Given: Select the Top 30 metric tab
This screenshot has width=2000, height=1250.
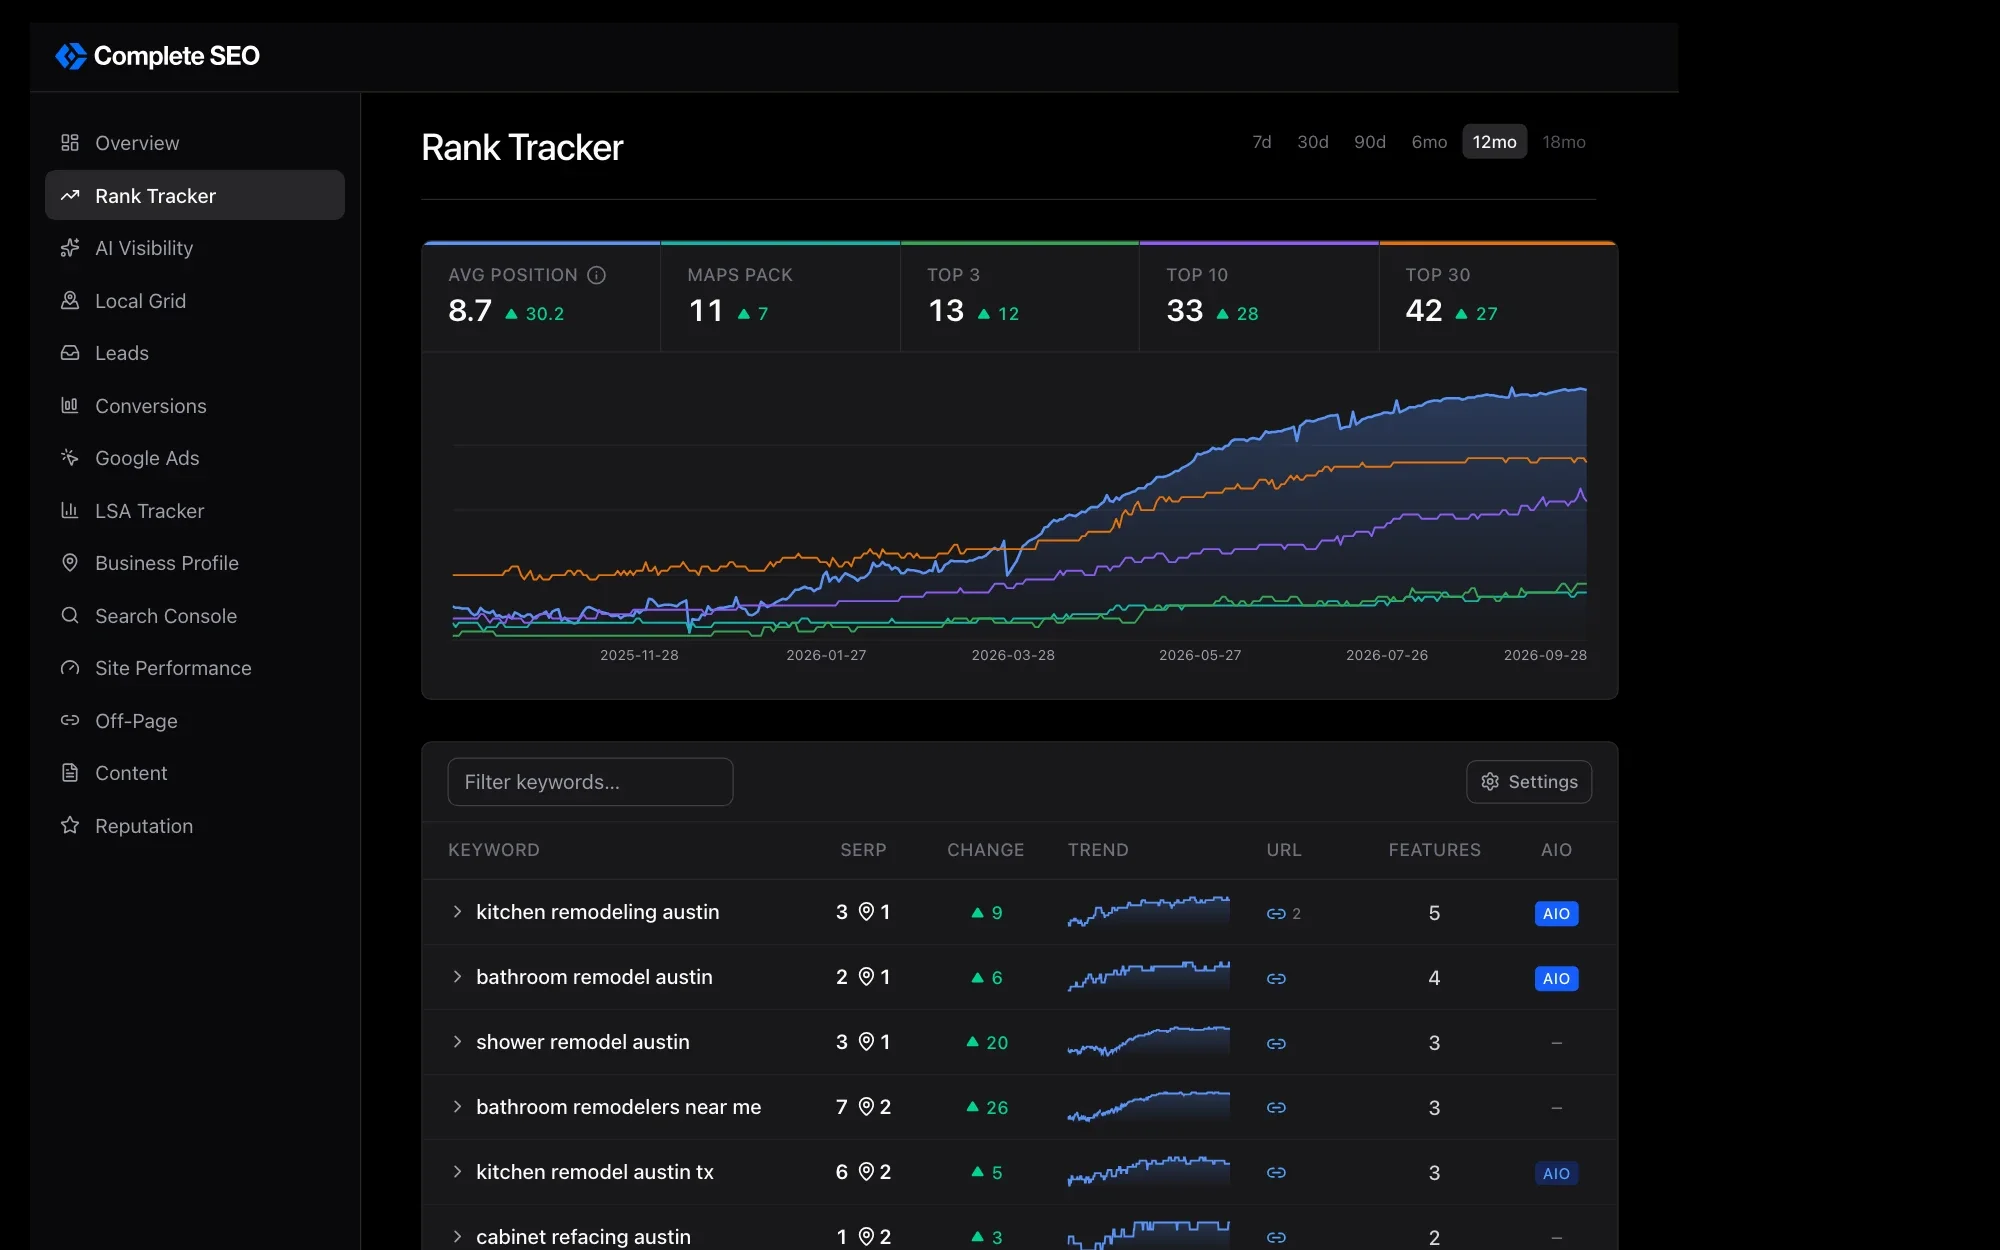Looking at the screenshot, I should click(x=1498, y=297).
